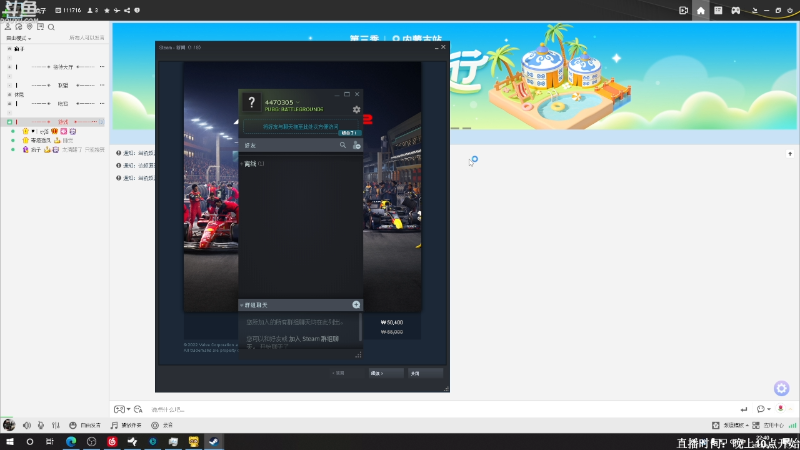
Task: Toggle the microphone icon in bottom bar
Action: [41, 425]
